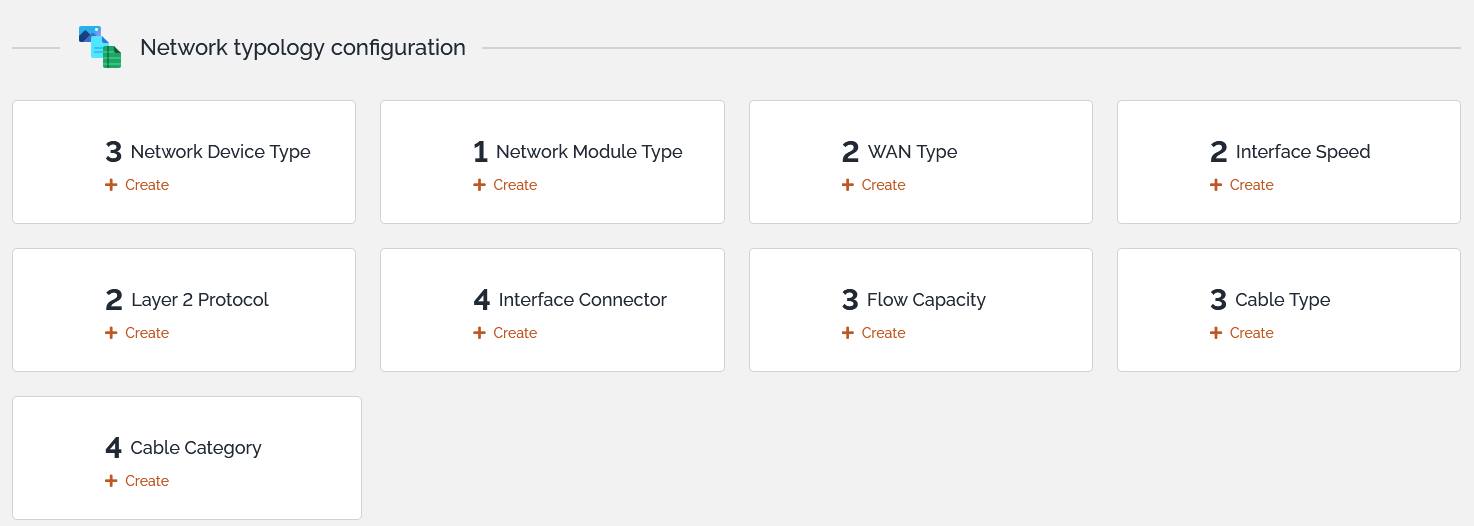Click plus icon under Cable Category
This screenshot has width=1474, height=526.
(111, 481)
